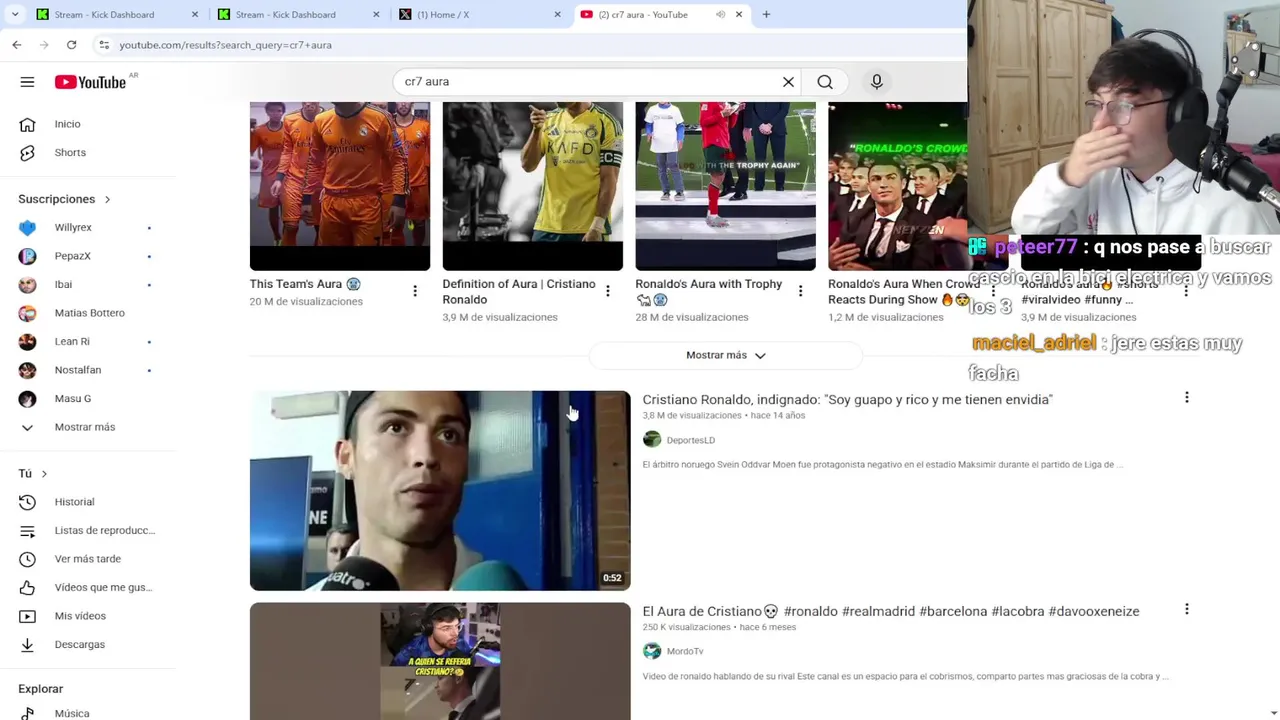Click '3,9 M de visualizaciones' under Definition of Aura
The image size is (1280, 720).
click(x=500, y=317)
